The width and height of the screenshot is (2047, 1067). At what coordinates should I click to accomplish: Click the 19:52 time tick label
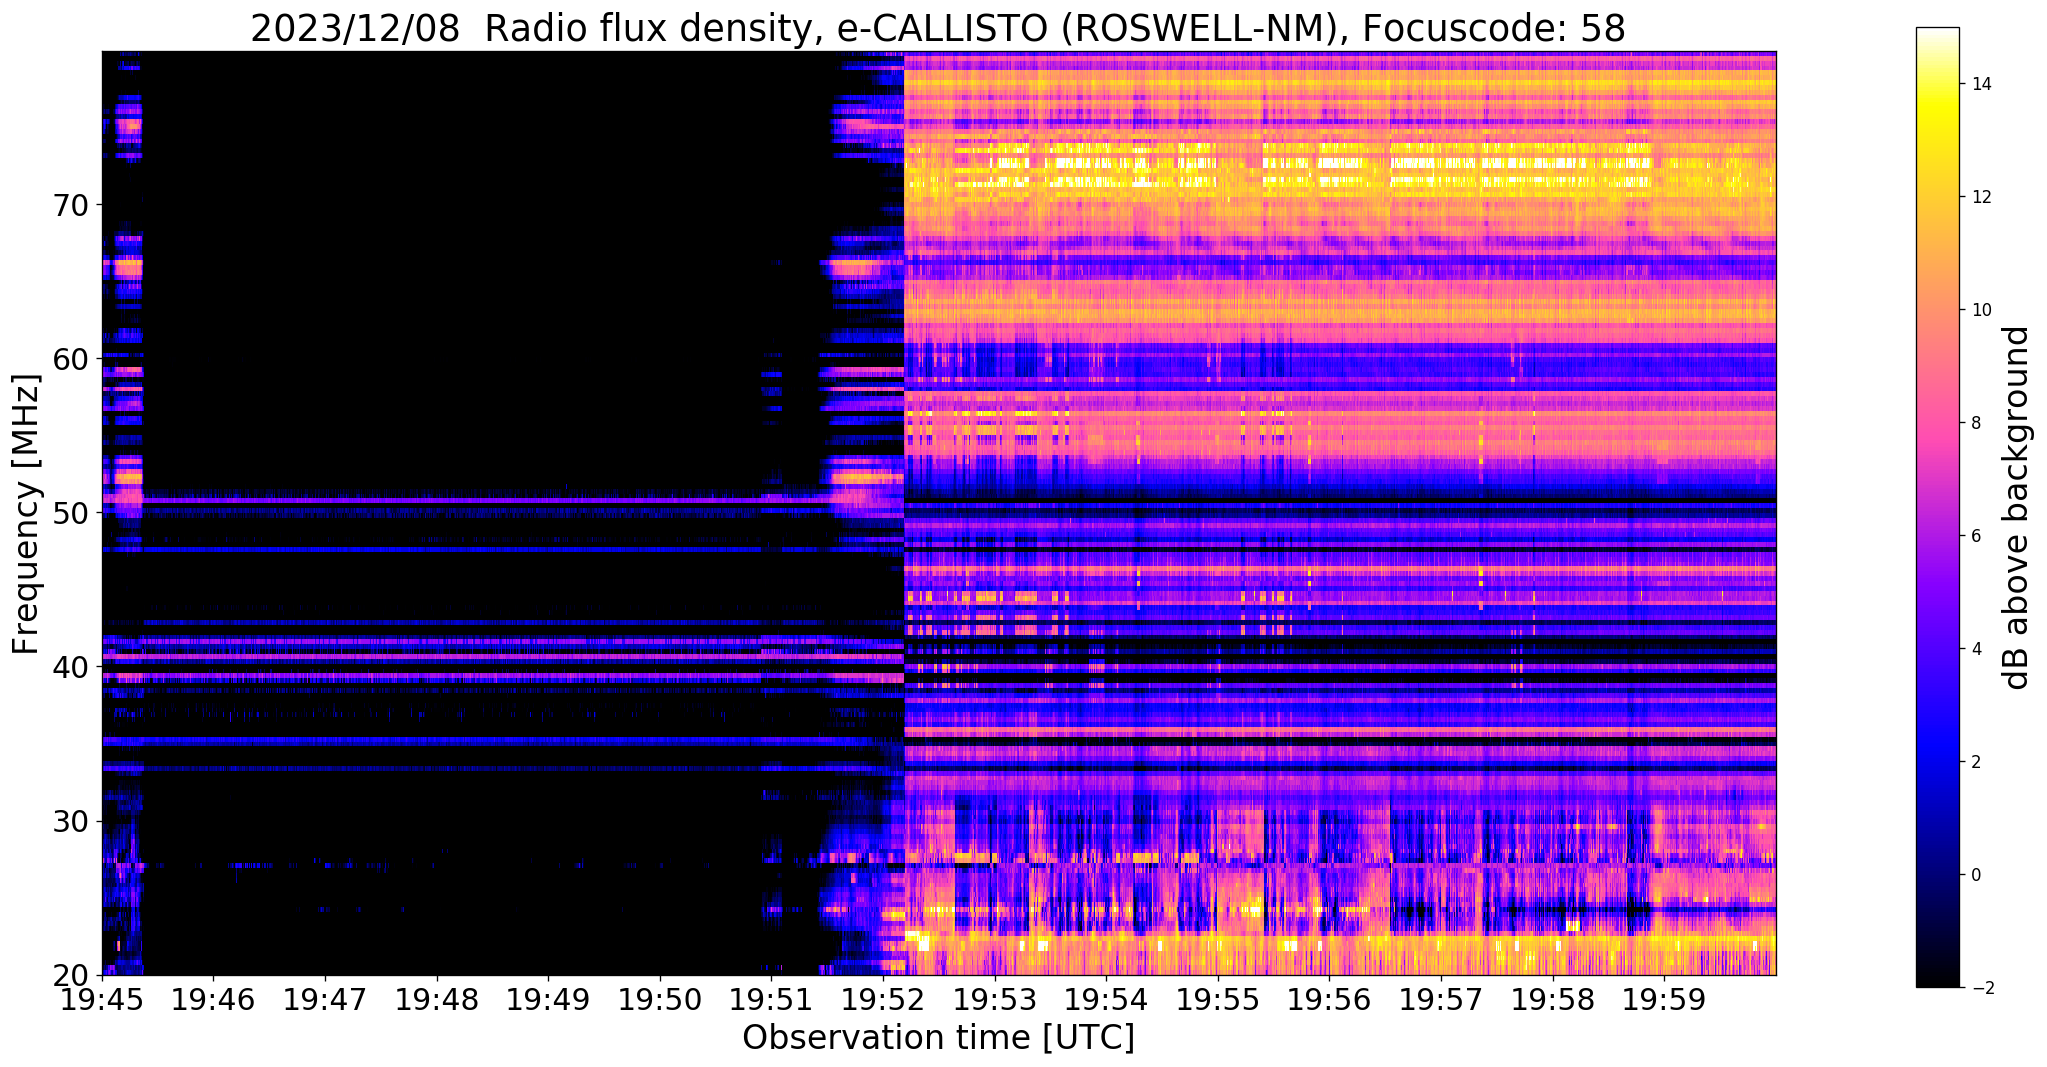pyautogui.click(x=883, y=999)
